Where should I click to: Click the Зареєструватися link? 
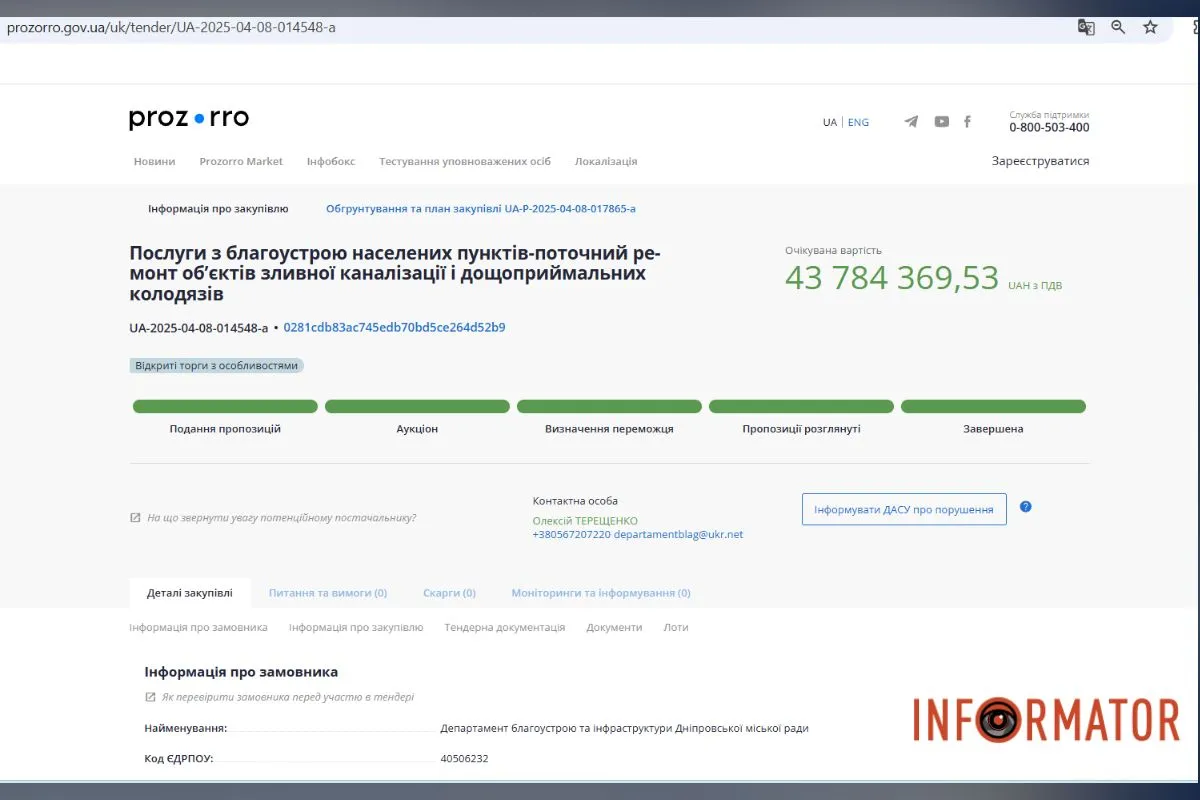1040,161
